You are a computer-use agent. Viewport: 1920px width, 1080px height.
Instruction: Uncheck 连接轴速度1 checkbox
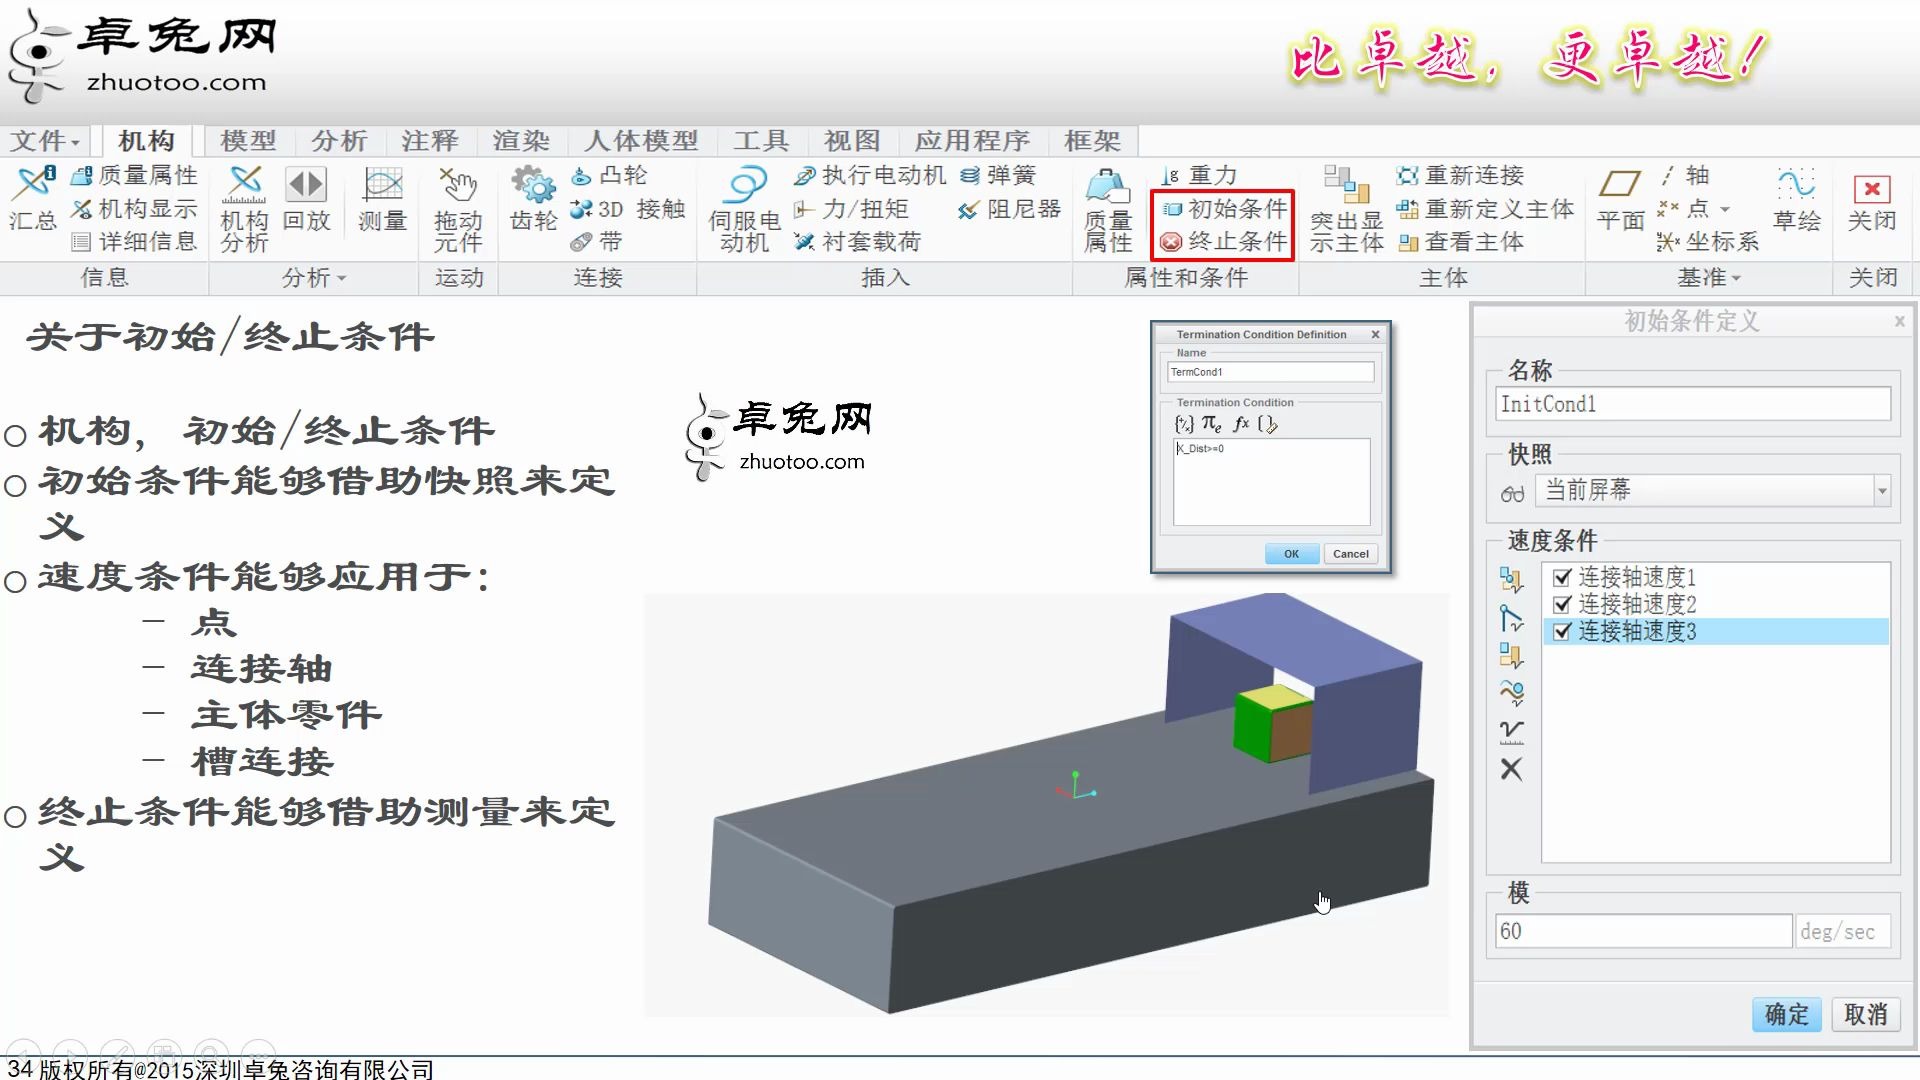(1562, 577)
